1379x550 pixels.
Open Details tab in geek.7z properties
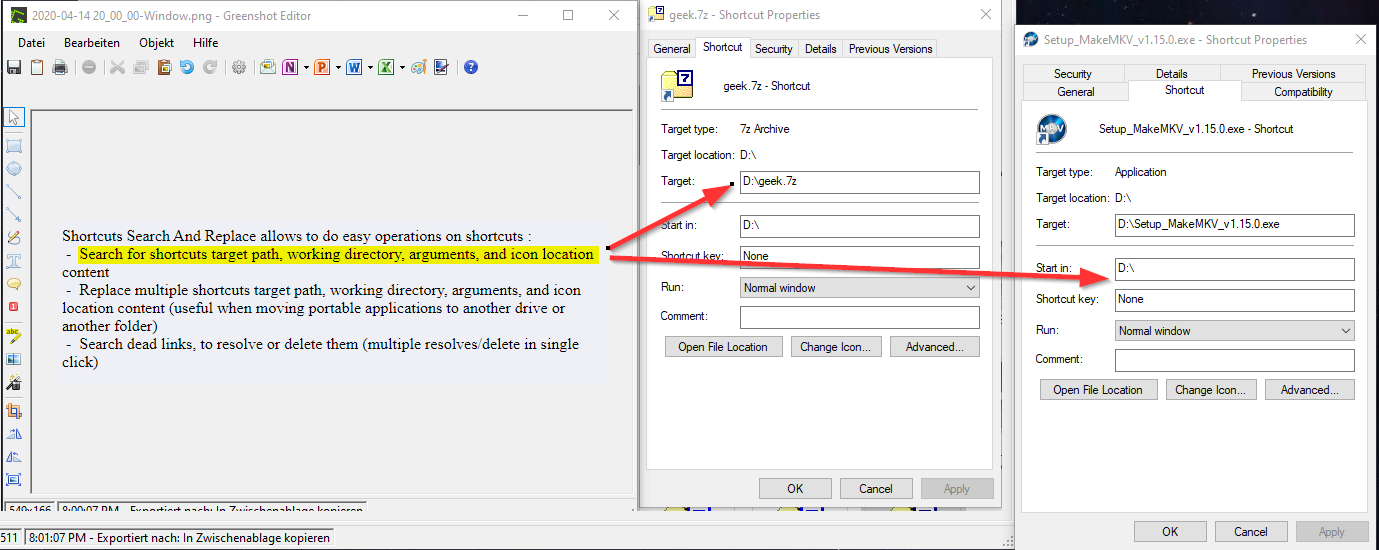pyautogui.click(x=820, y=48)
